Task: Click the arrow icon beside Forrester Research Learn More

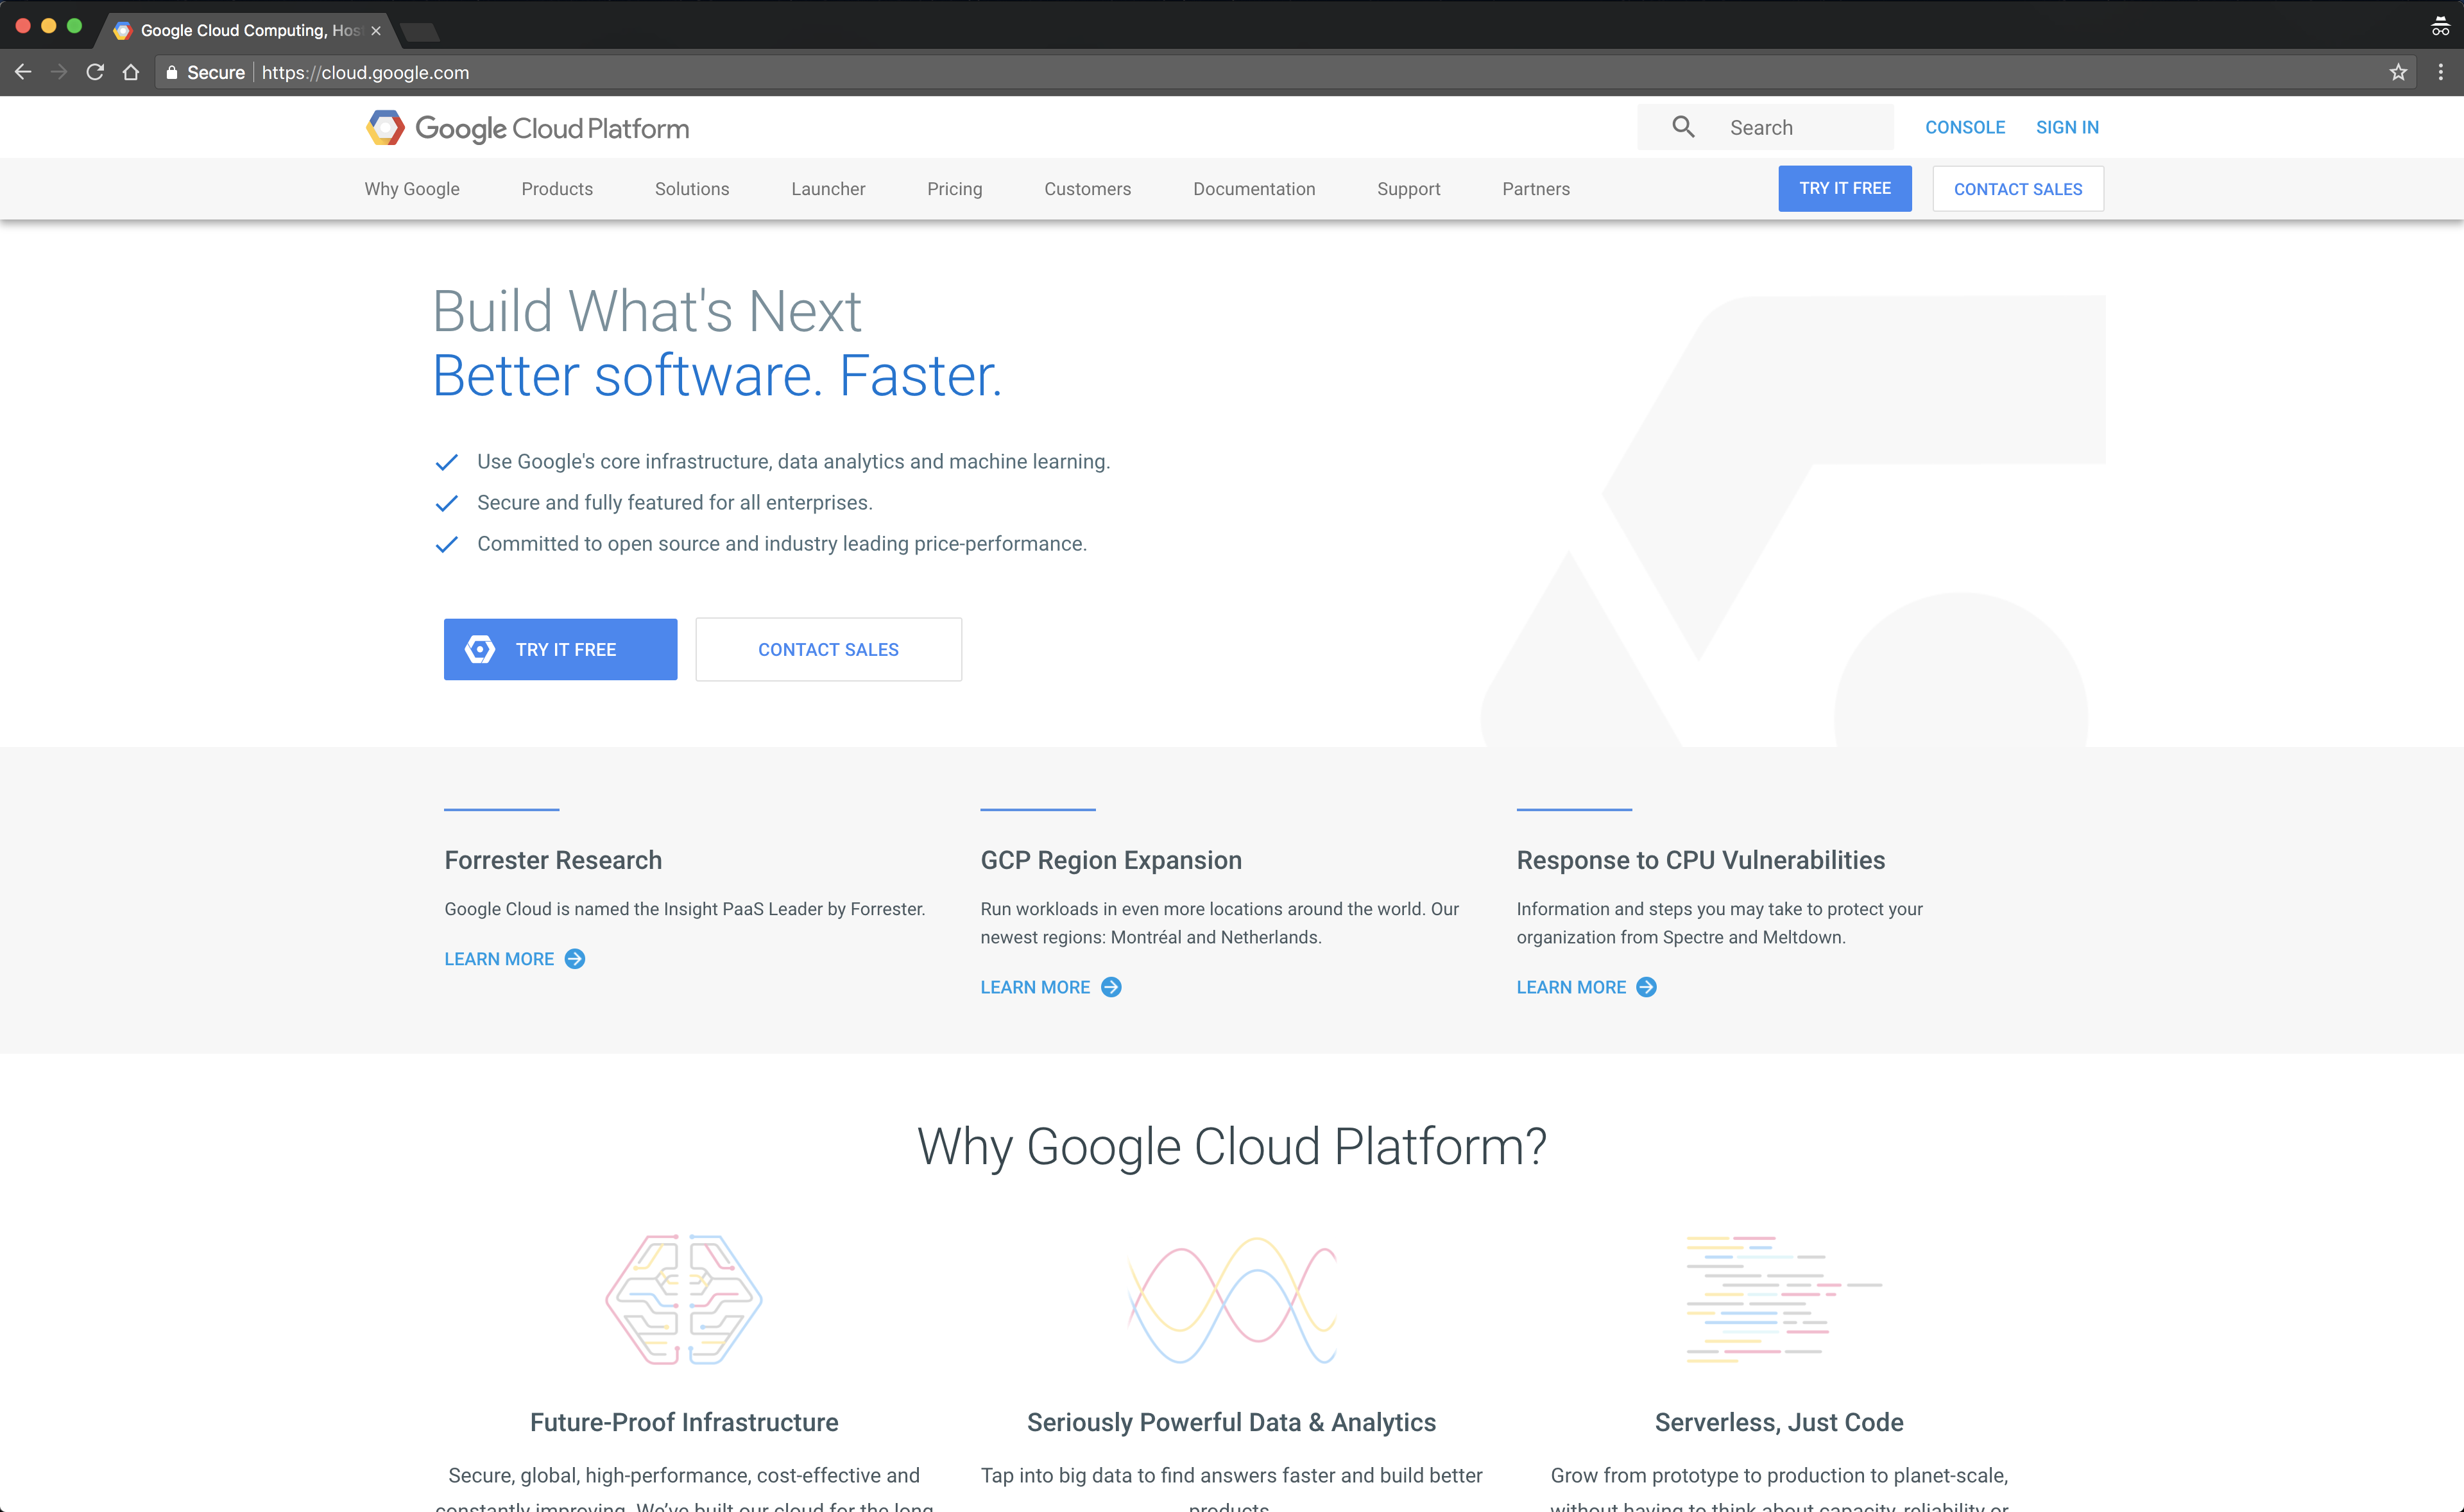Action: tap(575, 959)
